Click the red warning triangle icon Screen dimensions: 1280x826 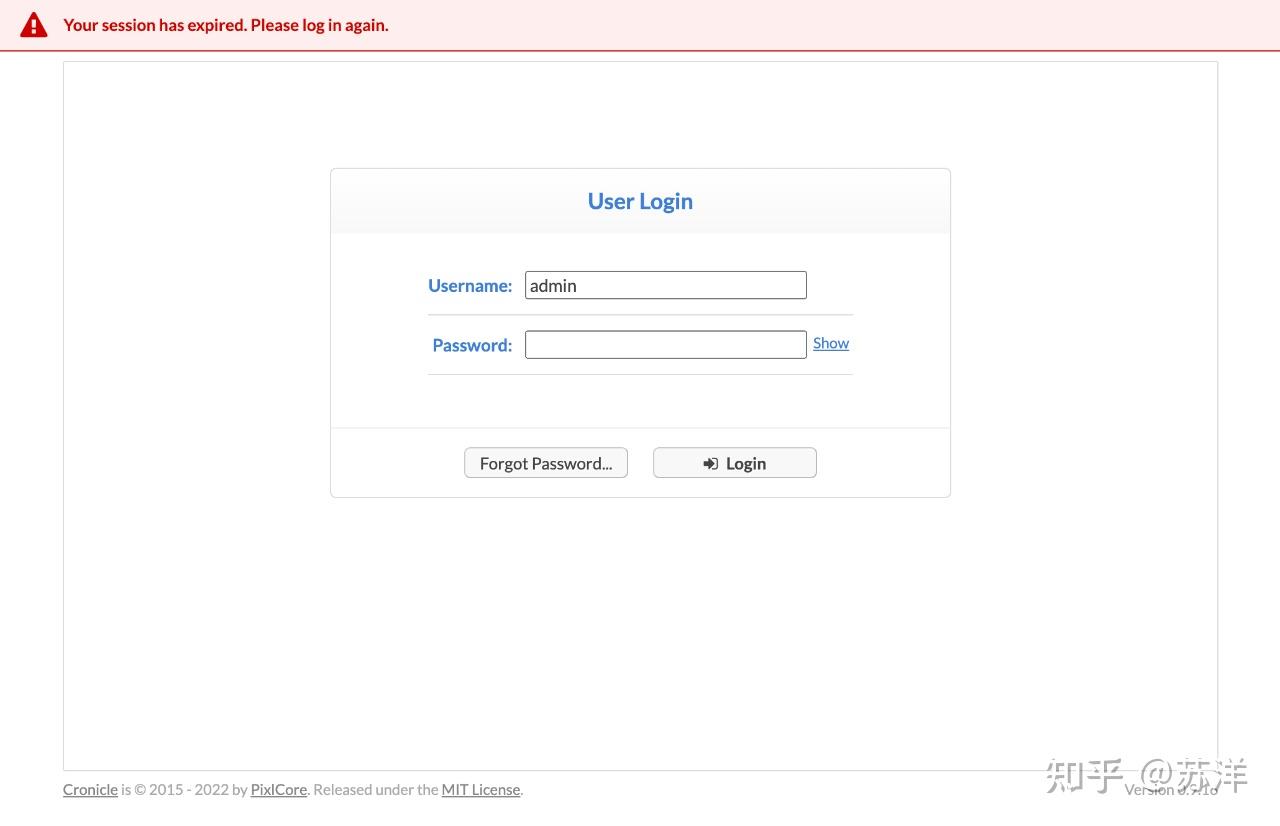pyautogui.click(x=34, y=25)
